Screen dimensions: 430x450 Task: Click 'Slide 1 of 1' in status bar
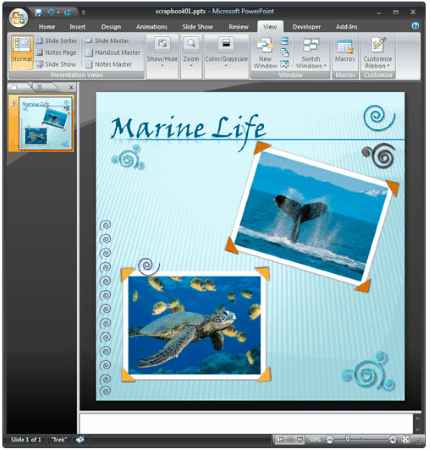coord(26,439)
